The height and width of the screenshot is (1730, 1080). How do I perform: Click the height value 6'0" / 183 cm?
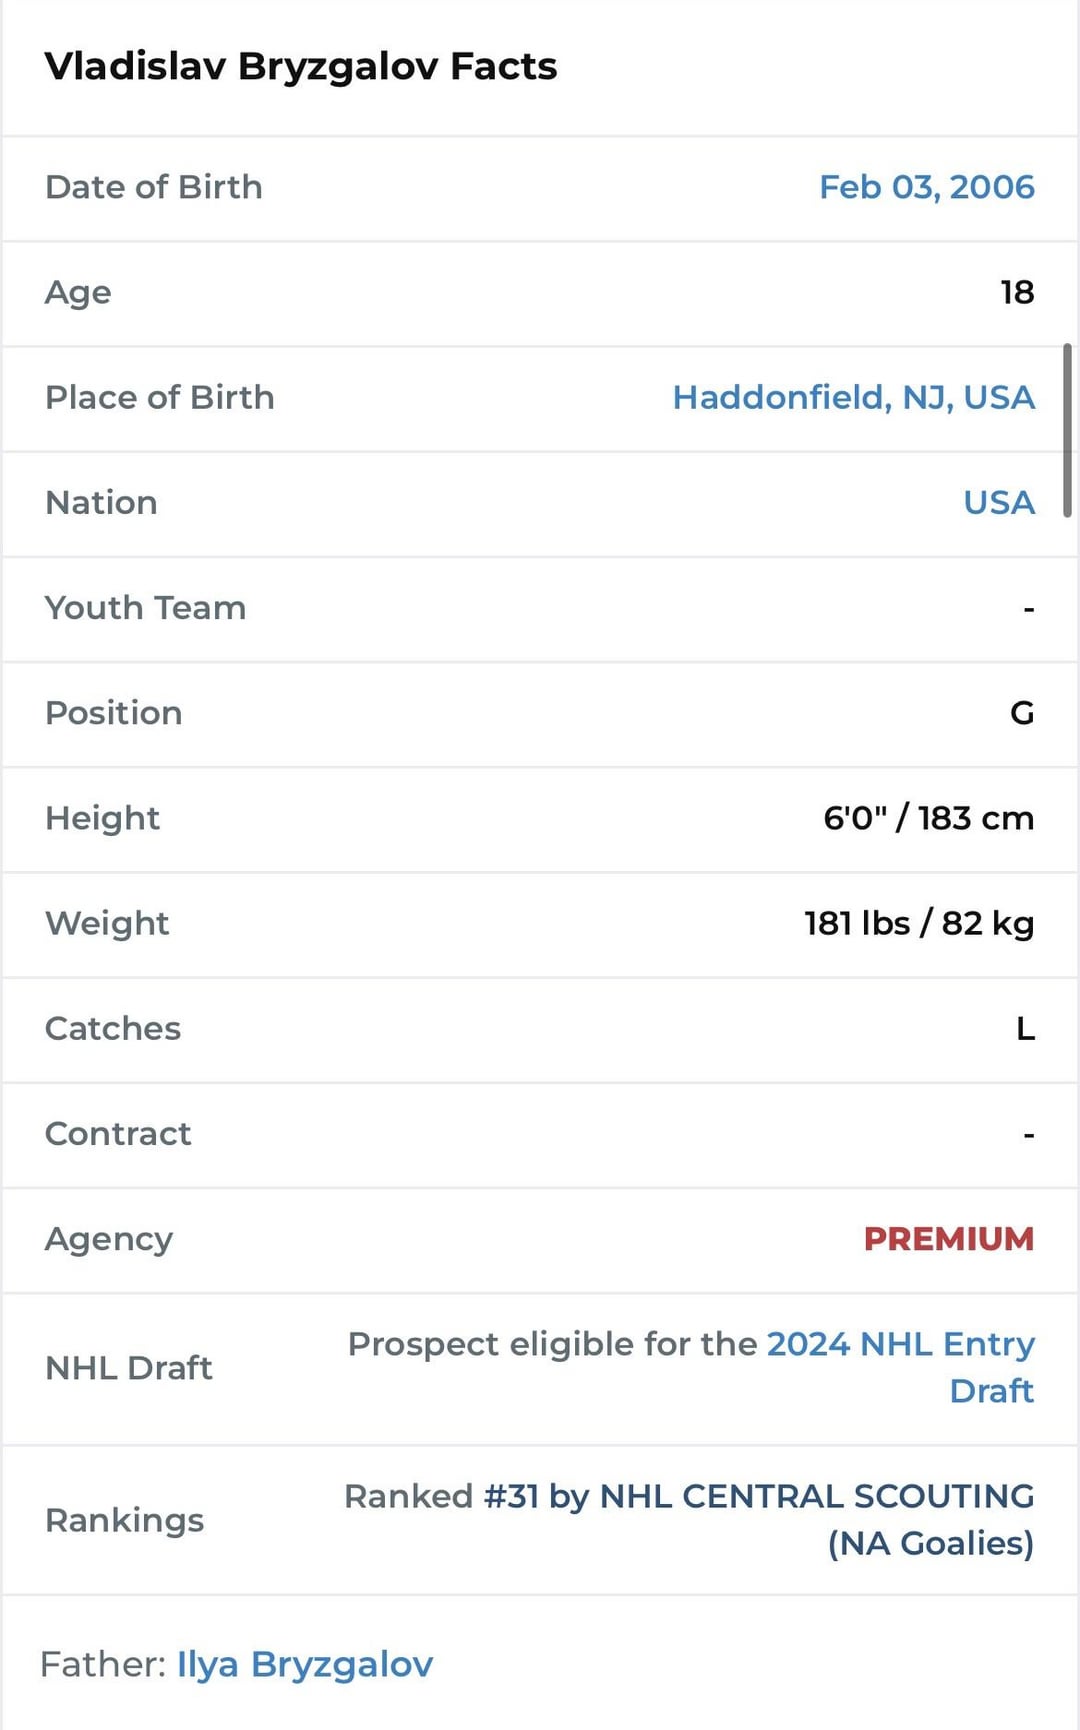coord(928,818)
